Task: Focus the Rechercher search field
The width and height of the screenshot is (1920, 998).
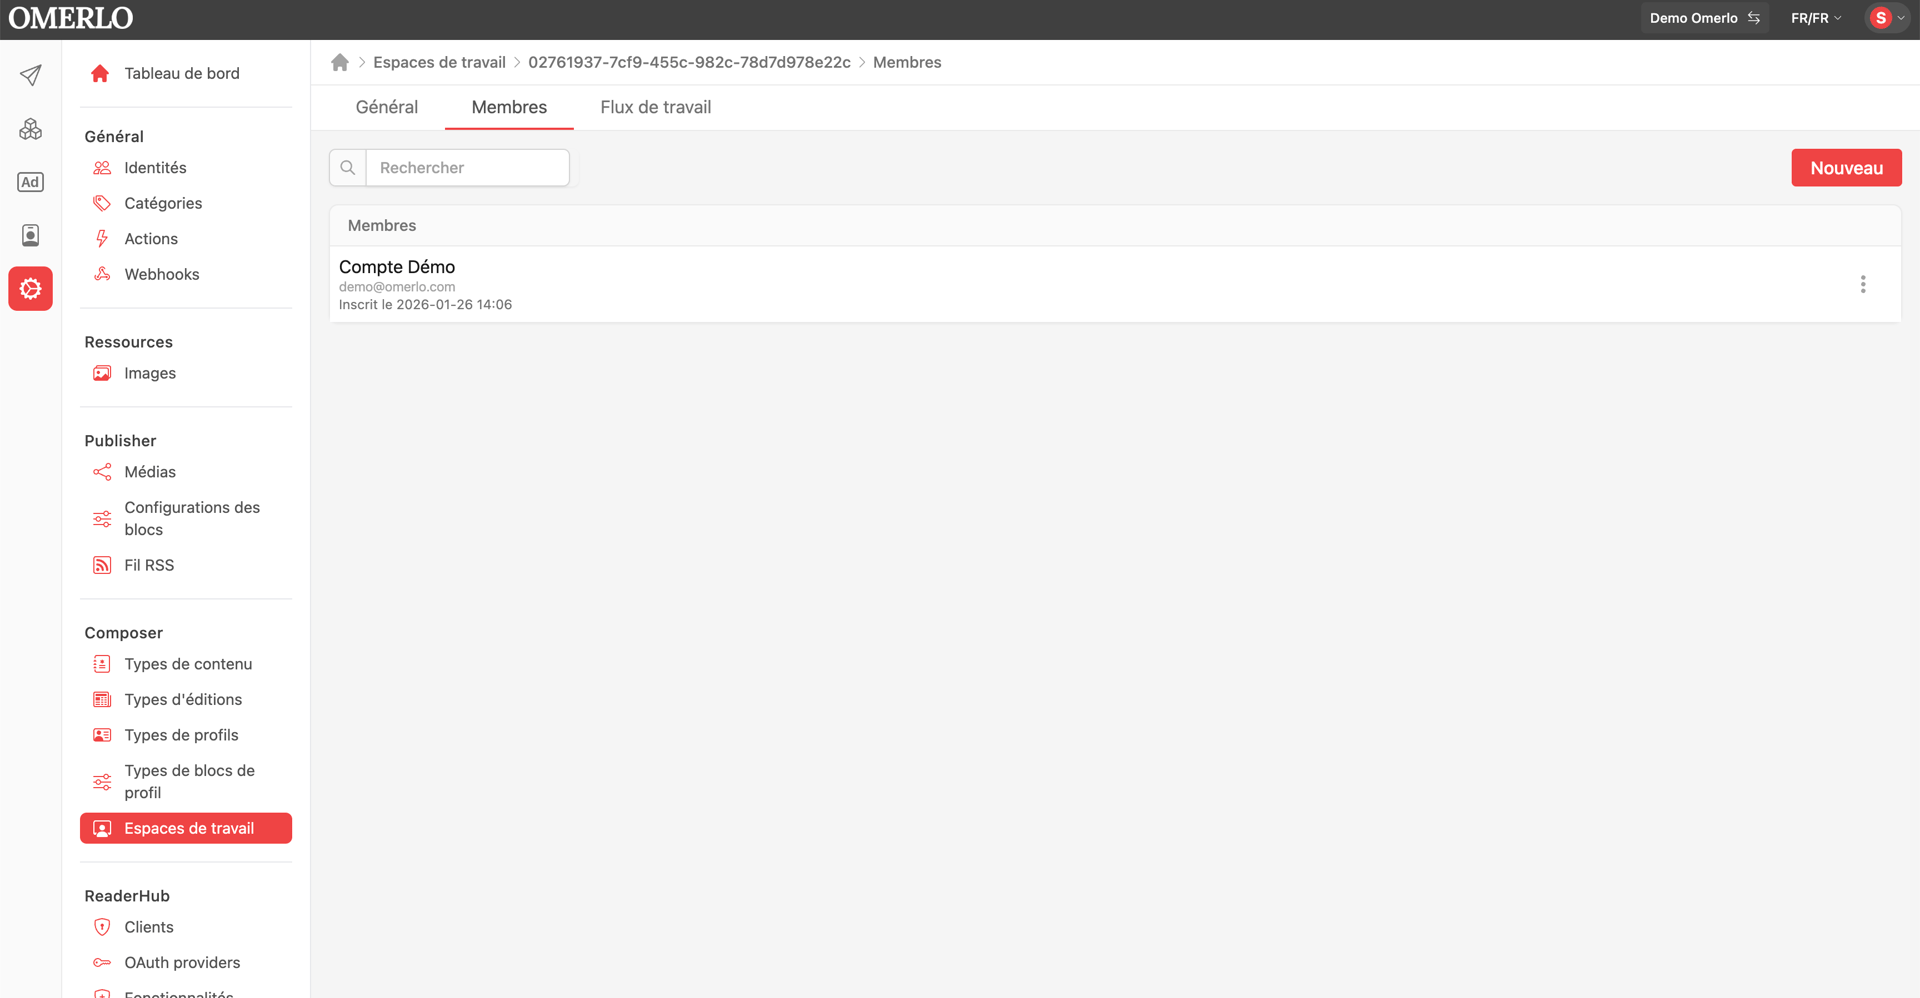Action: click(468, 168)
